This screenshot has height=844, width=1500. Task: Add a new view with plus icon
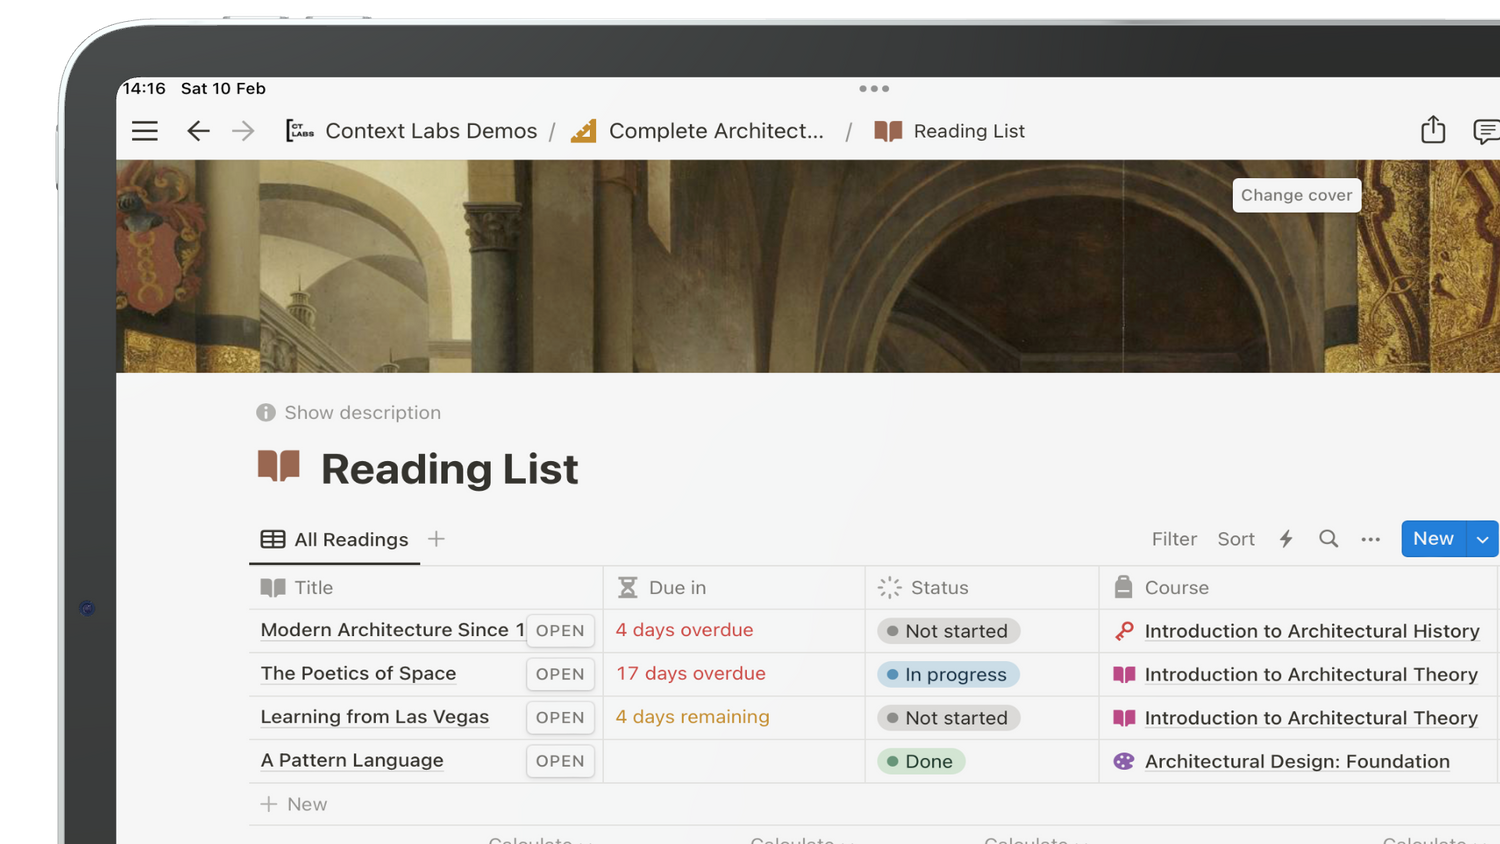point(436,539)
